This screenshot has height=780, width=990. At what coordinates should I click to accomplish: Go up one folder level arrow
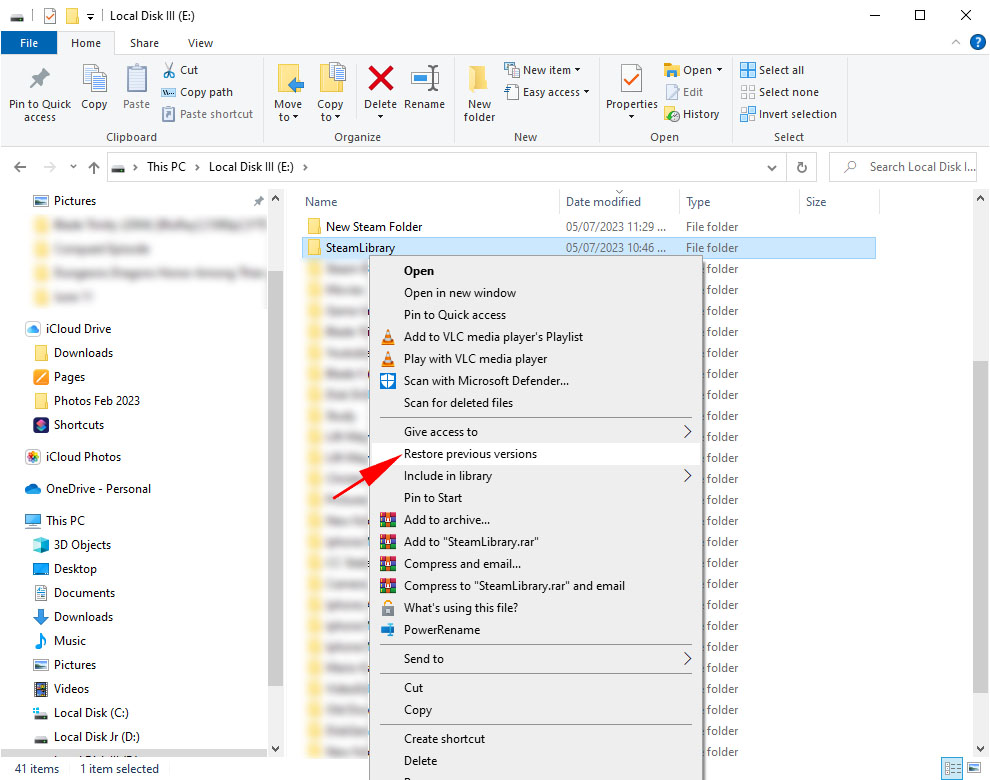click(94, 167)
